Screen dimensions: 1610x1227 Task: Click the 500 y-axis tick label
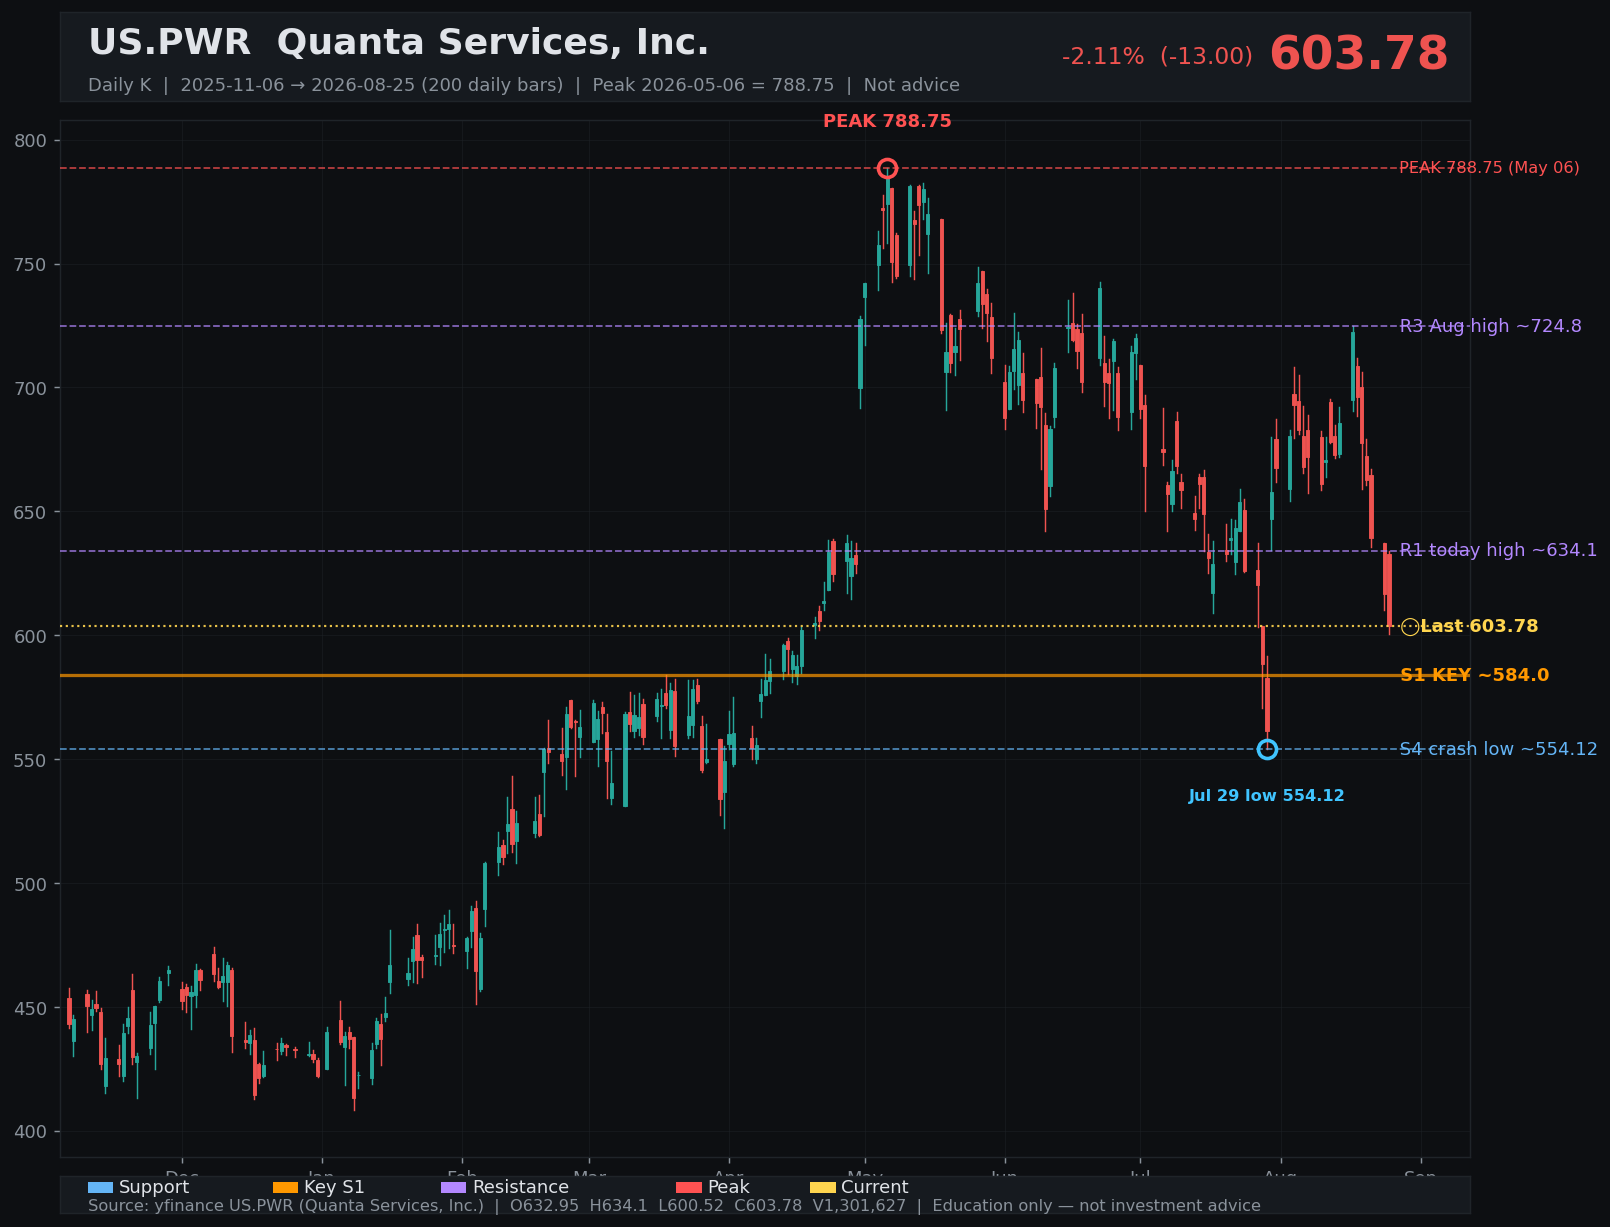(31, 884)
